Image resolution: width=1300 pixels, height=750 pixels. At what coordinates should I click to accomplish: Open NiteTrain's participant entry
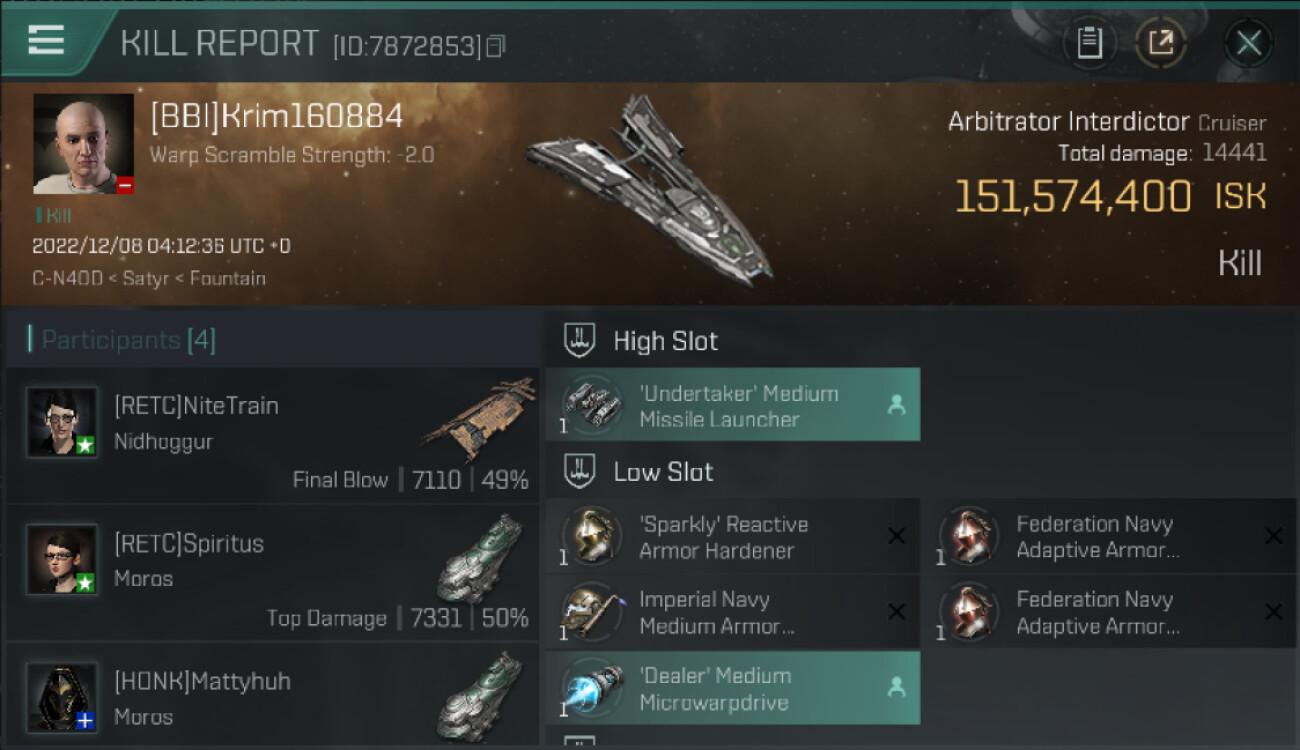coord(272,435)
